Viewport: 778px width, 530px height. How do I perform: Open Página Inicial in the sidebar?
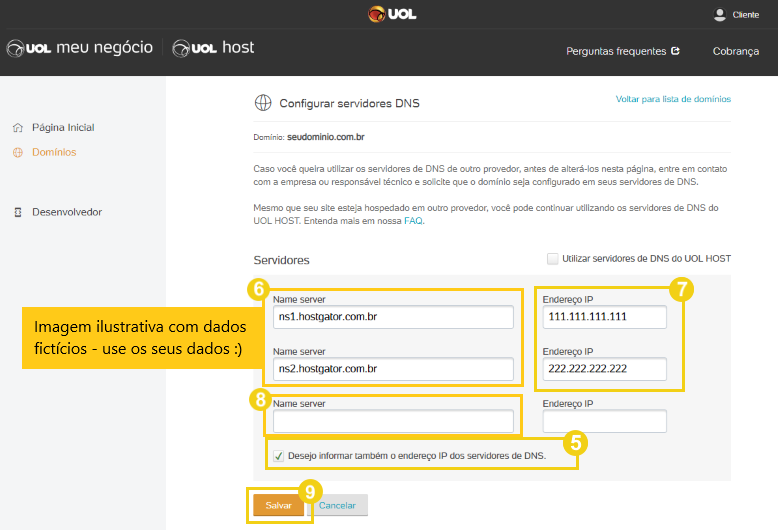point(63,128)
